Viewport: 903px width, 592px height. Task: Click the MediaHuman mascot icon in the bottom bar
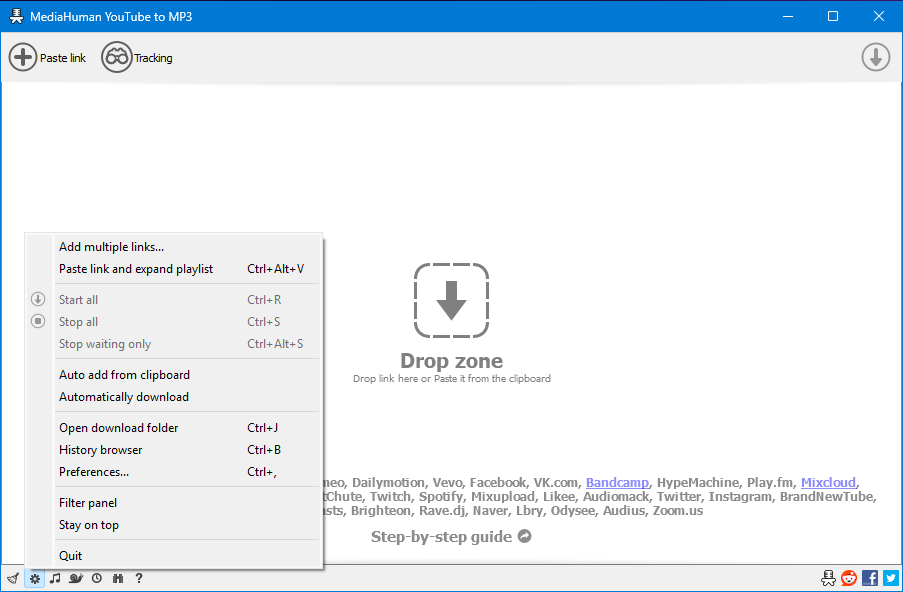click(828, 578)
